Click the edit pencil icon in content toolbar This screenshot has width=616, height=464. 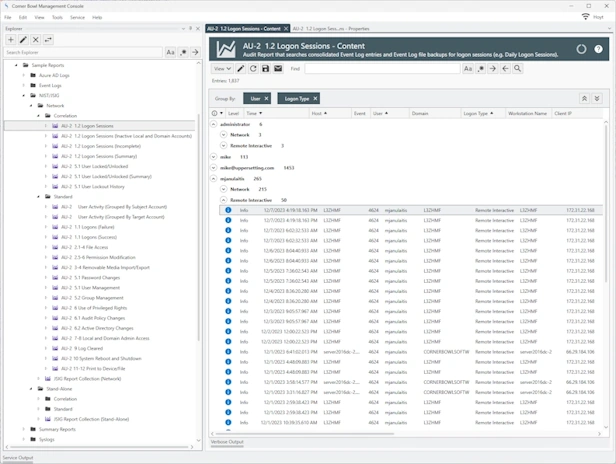point(240,68)
